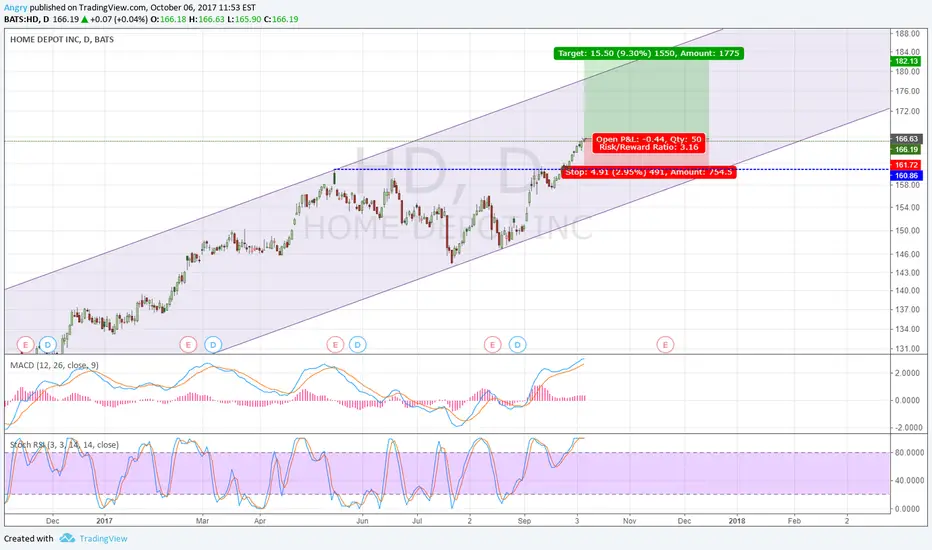Click the BATS:HD, D symbol header
932x550 pixels.
pyautogui.click(x=27, y=19)
